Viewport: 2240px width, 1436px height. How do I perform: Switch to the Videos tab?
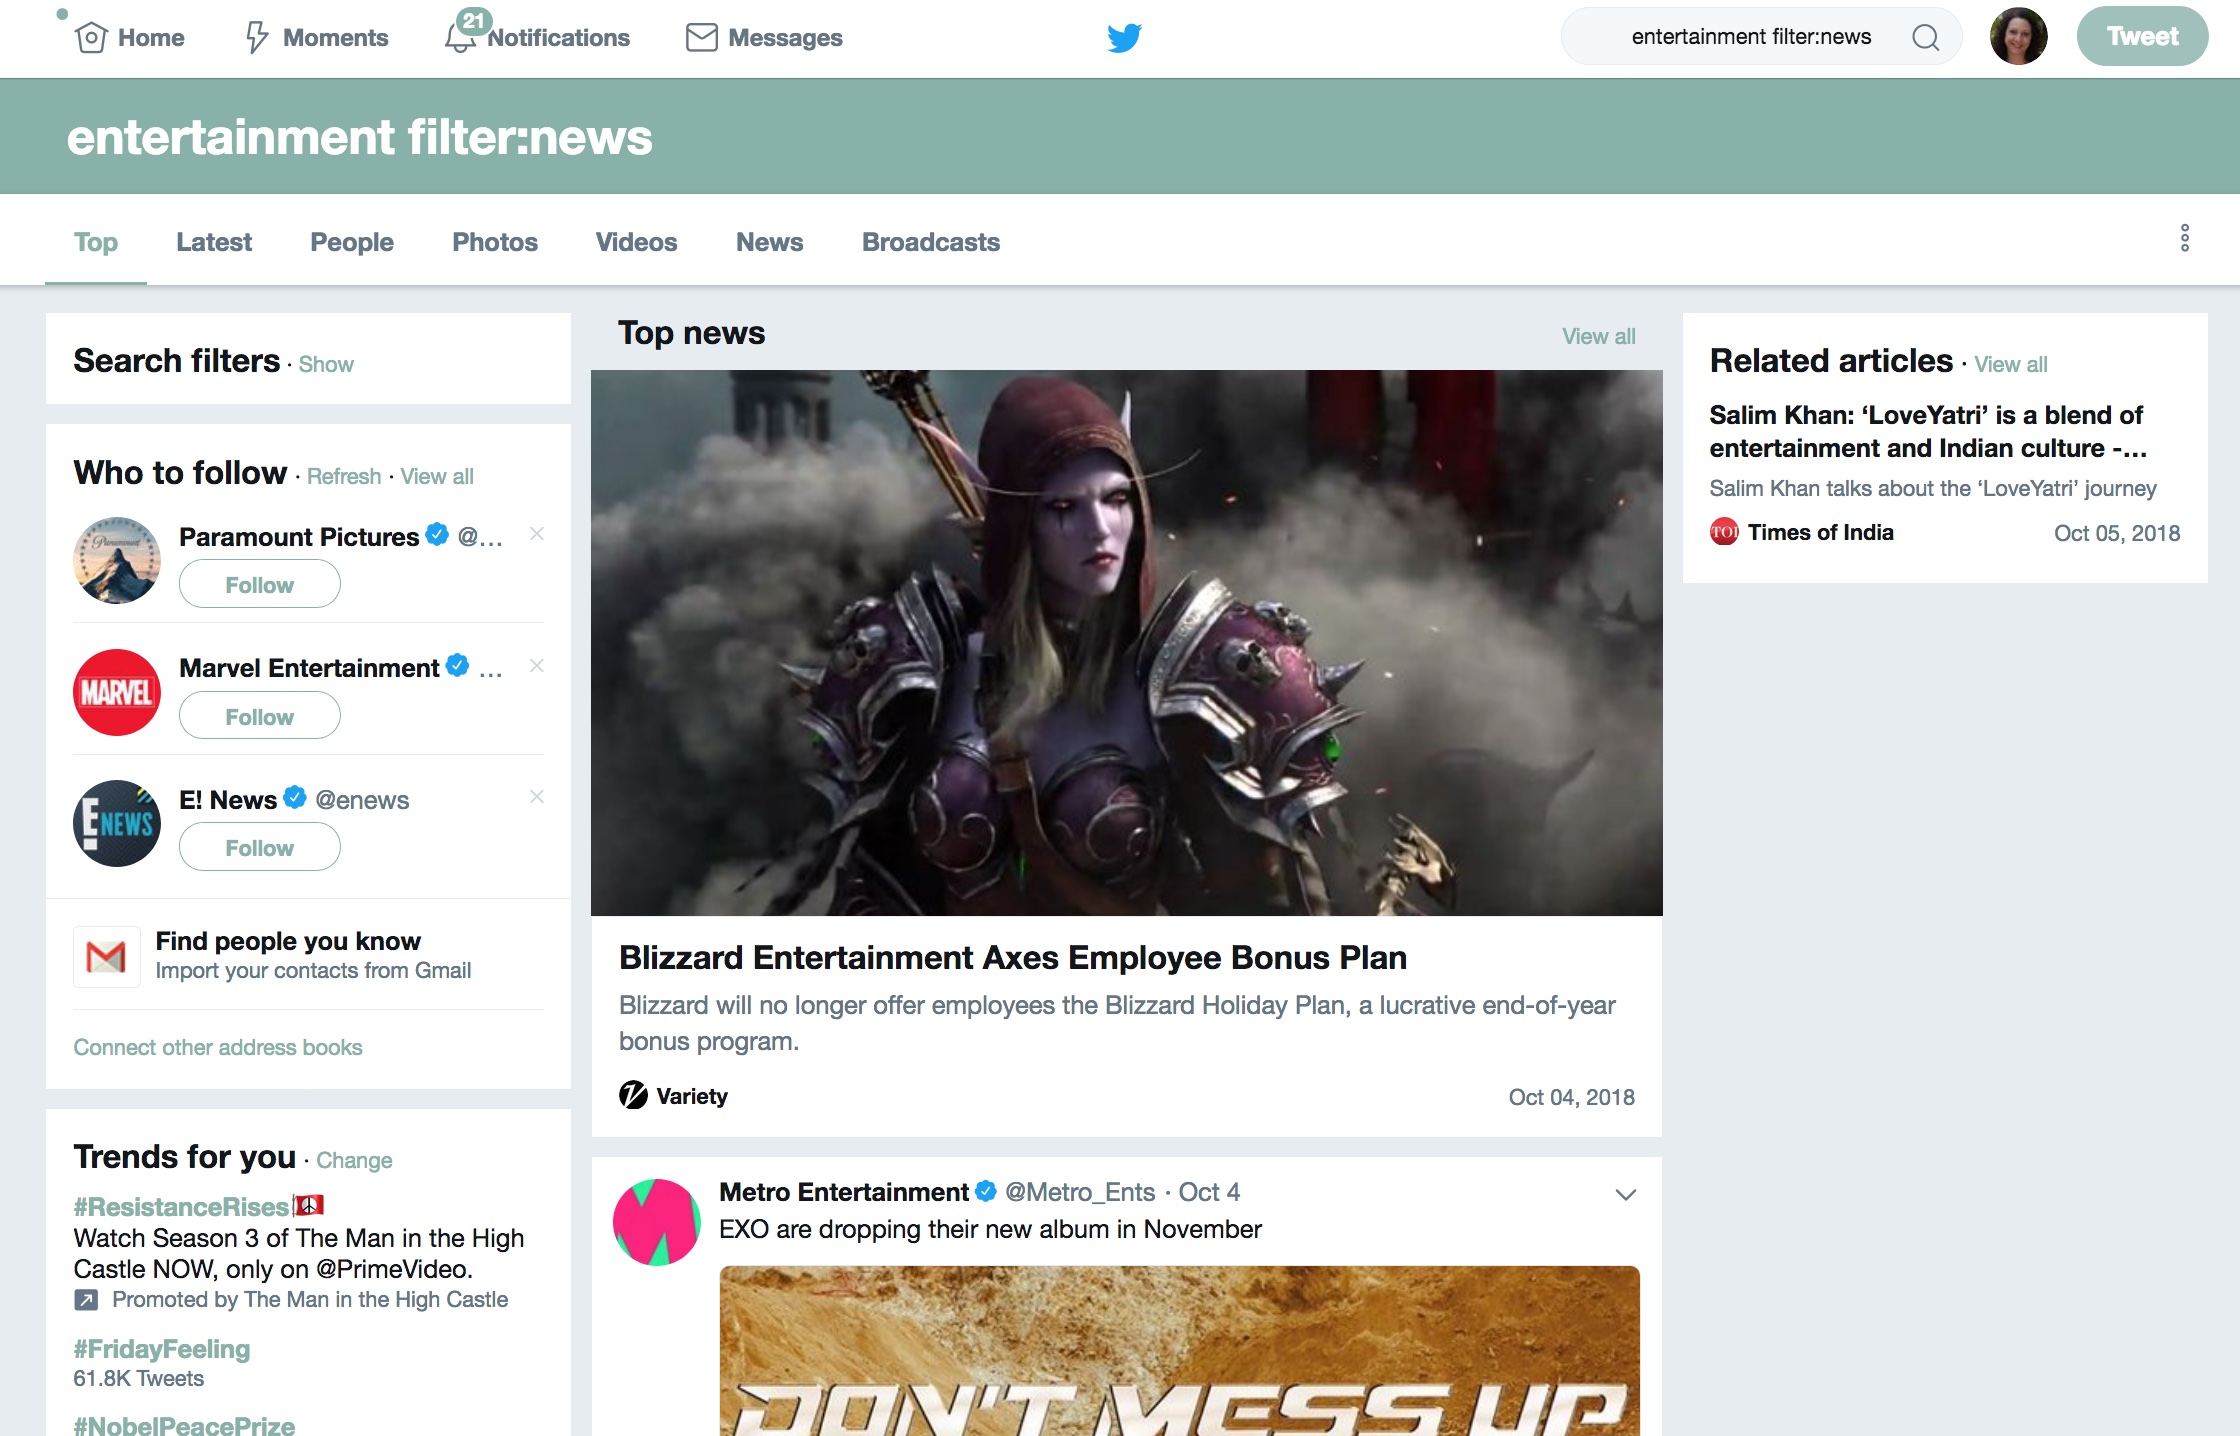tap(636, 242)
